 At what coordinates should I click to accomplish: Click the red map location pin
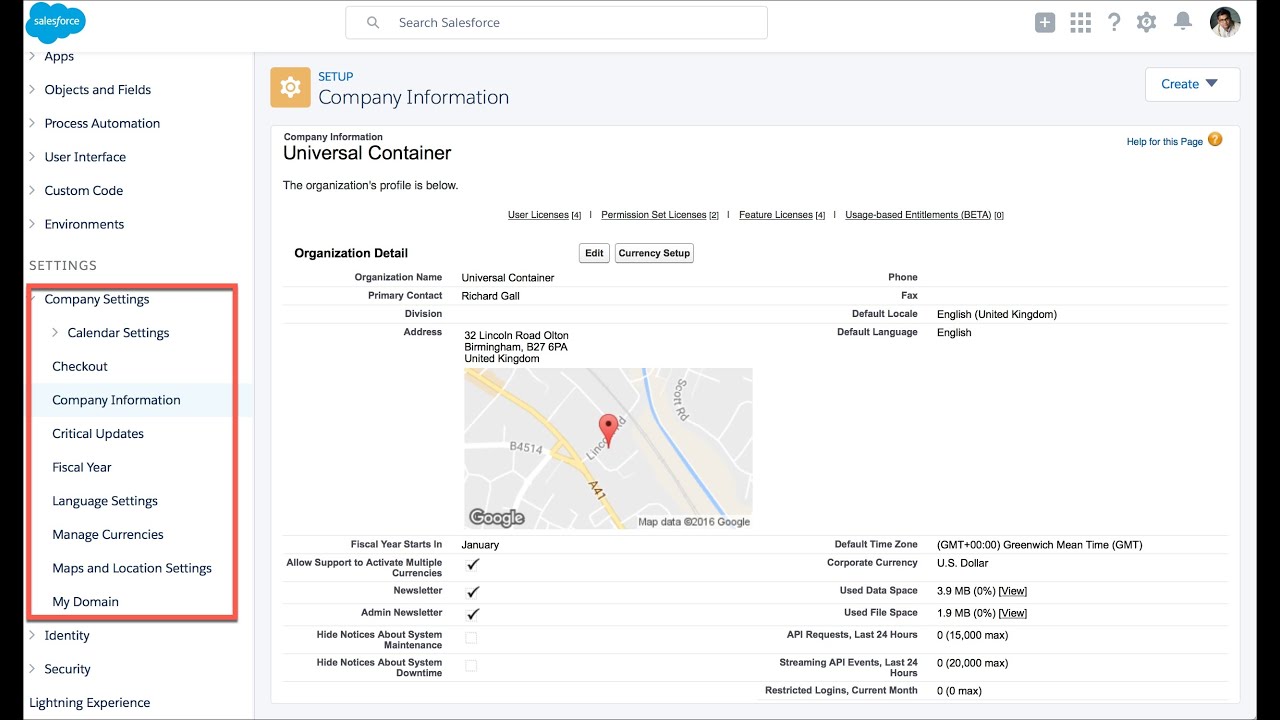(607, 431)
